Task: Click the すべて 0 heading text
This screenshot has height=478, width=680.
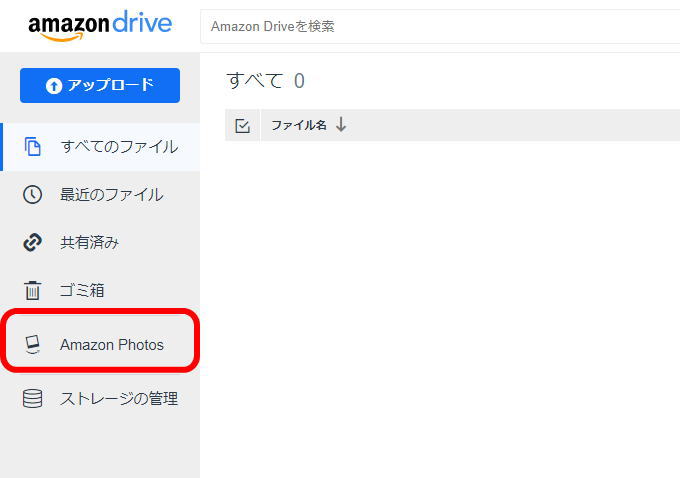Action: 265,81
